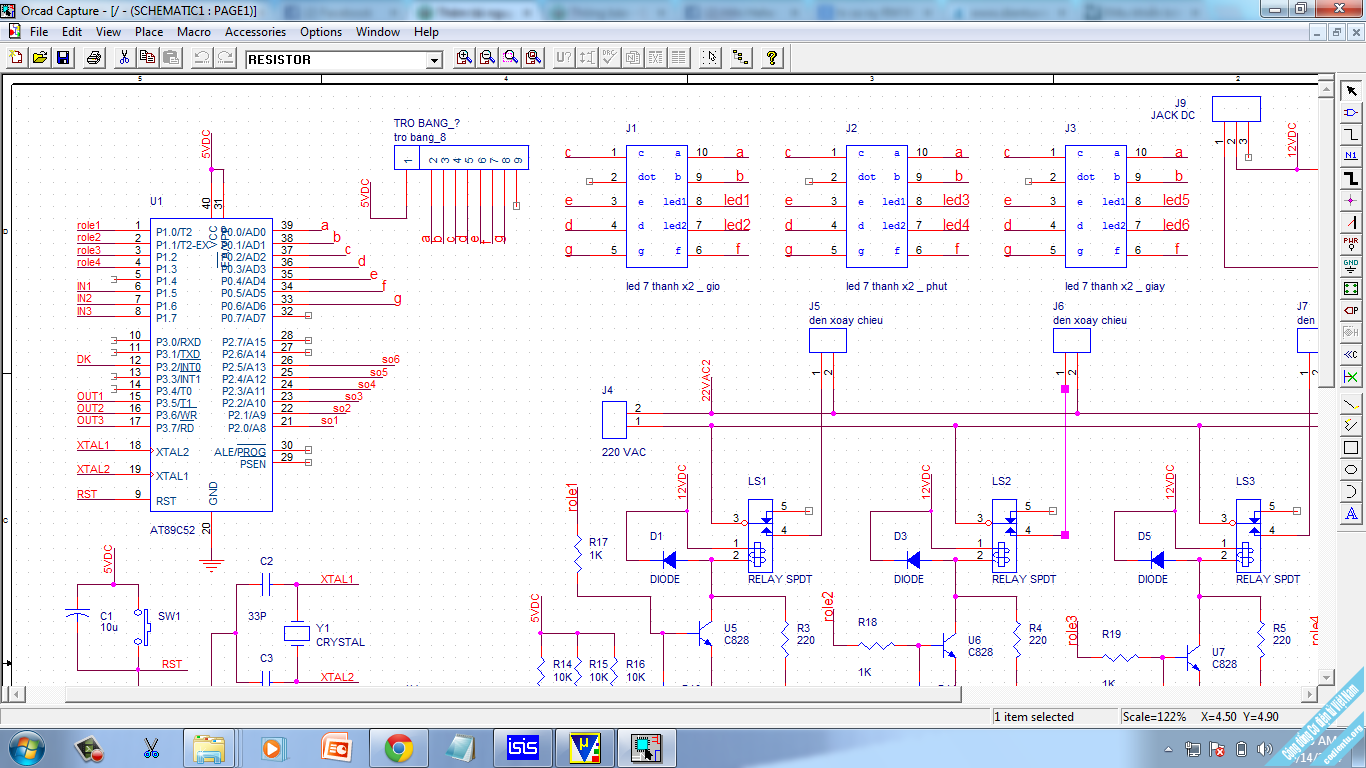The height and width of the screenshot is (768, 1366).
Task: Select the Place Wire tool
Action: [1351, 135]
